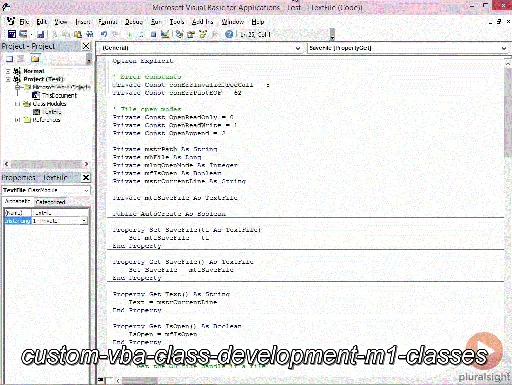Open the Add-Ins menu
Image resolution: width=512 pixels, height=385 pixels.
click(x=202, y=22)
